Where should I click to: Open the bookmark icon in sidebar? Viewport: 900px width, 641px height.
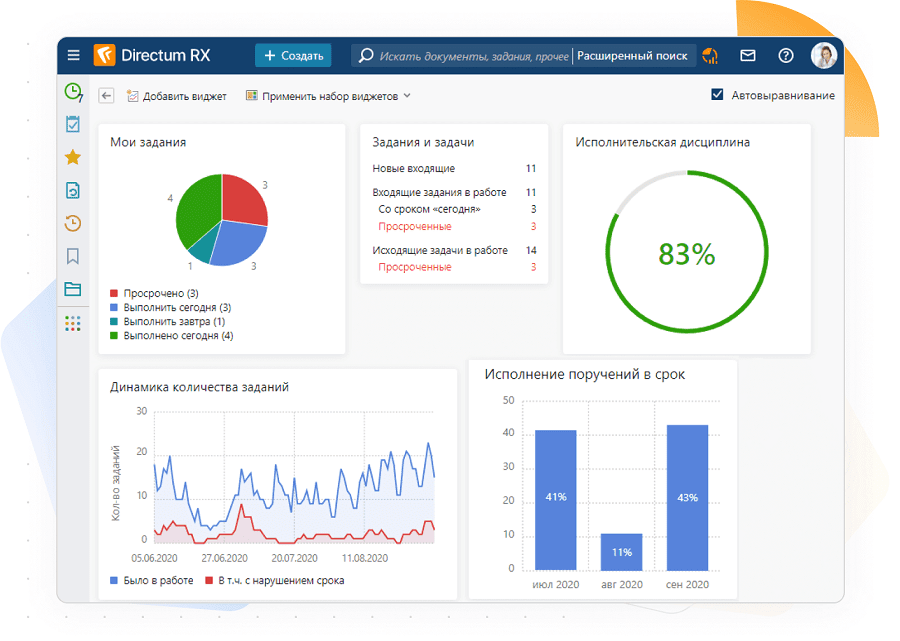click(x=73, y=257)
